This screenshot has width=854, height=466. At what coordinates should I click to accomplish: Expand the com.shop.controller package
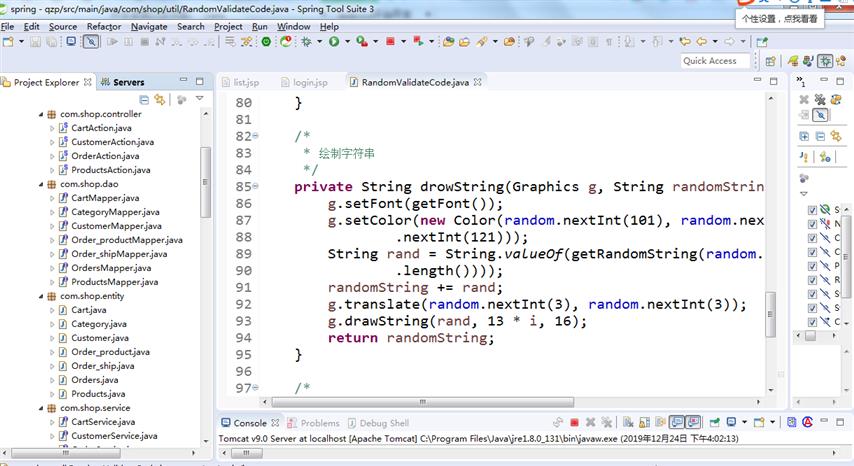[40, 114]
